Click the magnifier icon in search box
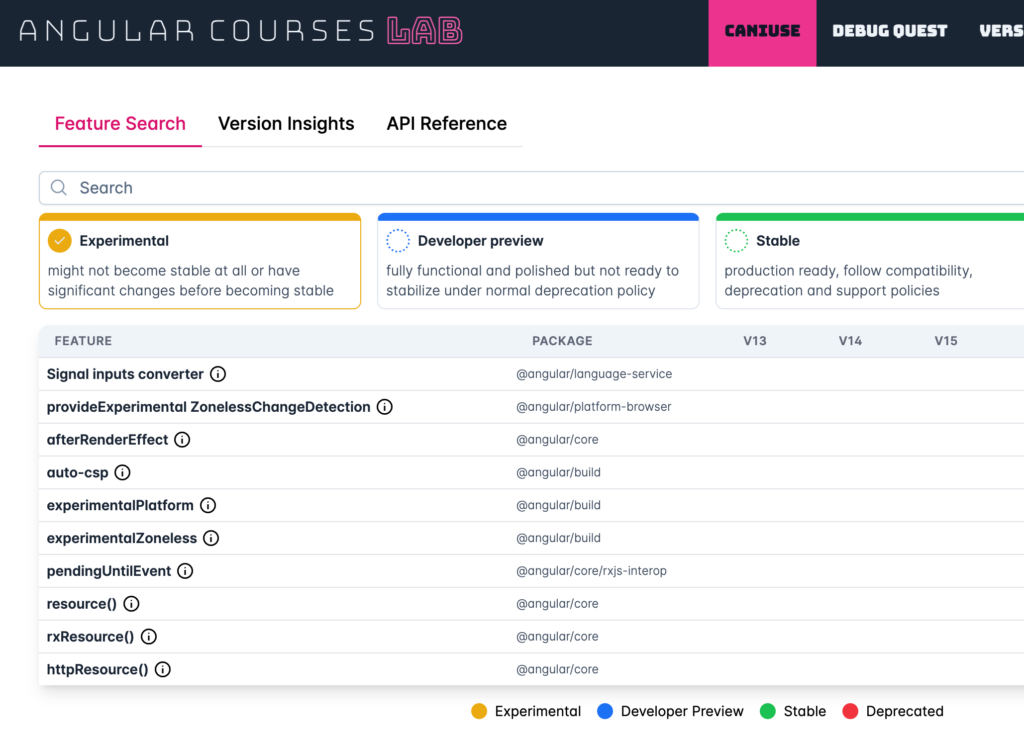The height and width of the screenshot is (737, 1024). pyautogui.click(x=59, y=188)
